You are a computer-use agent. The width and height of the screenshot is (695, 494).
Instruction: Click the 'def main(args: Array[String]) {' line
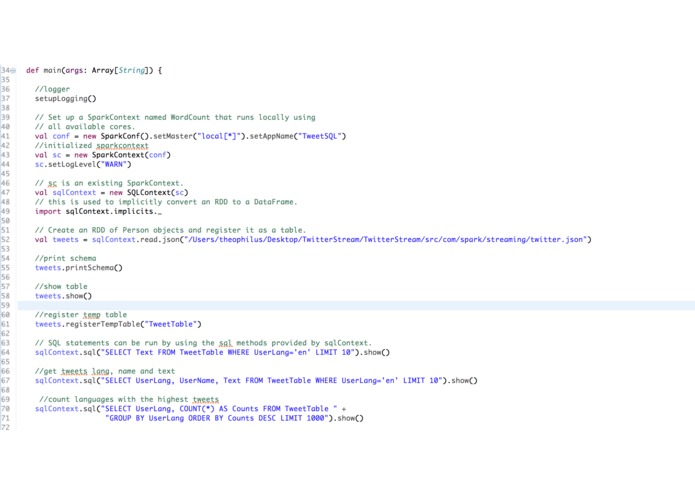coord(94,70)
